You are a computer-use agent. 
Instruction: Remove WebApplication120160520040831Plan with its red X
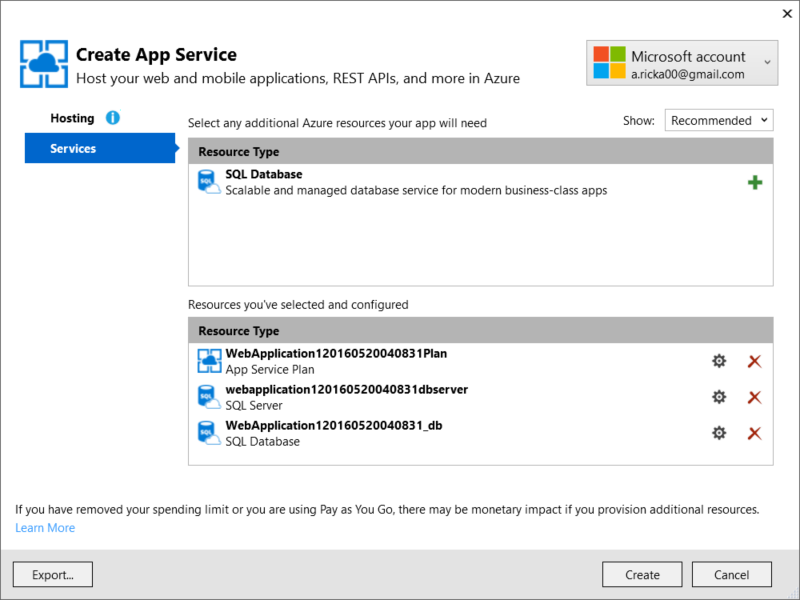pyautogui.click(x=755, y=361)
